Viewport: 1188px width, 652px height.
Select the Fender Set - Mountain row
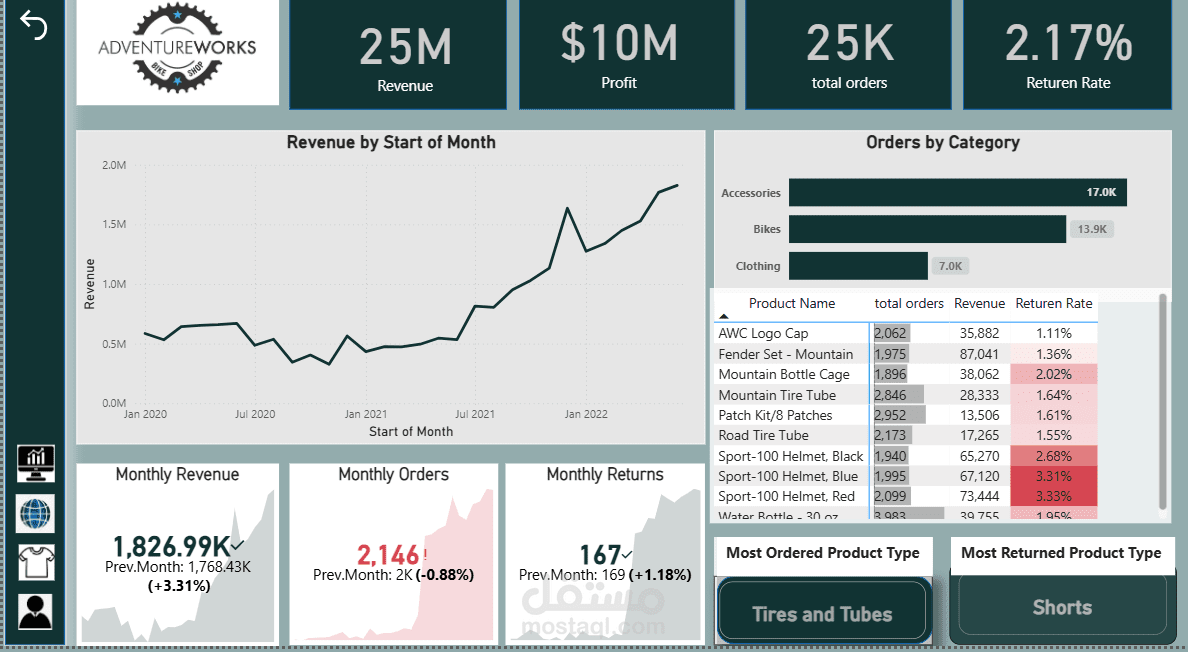point(905,354)
